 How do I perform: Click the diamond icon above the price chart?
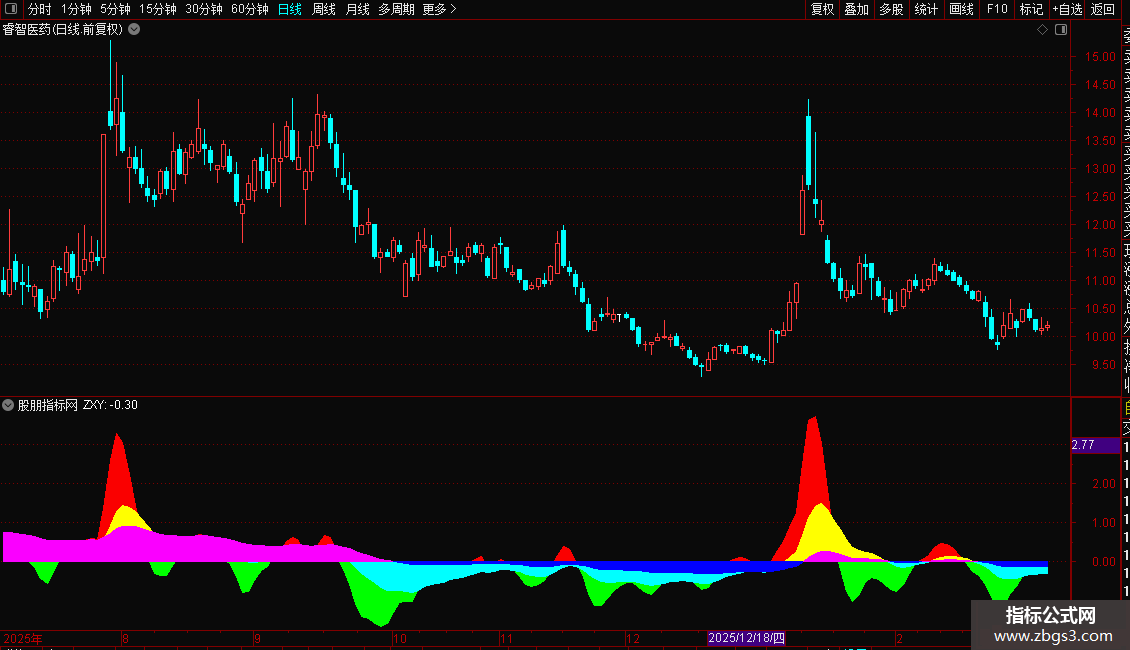click(1042, 30)
